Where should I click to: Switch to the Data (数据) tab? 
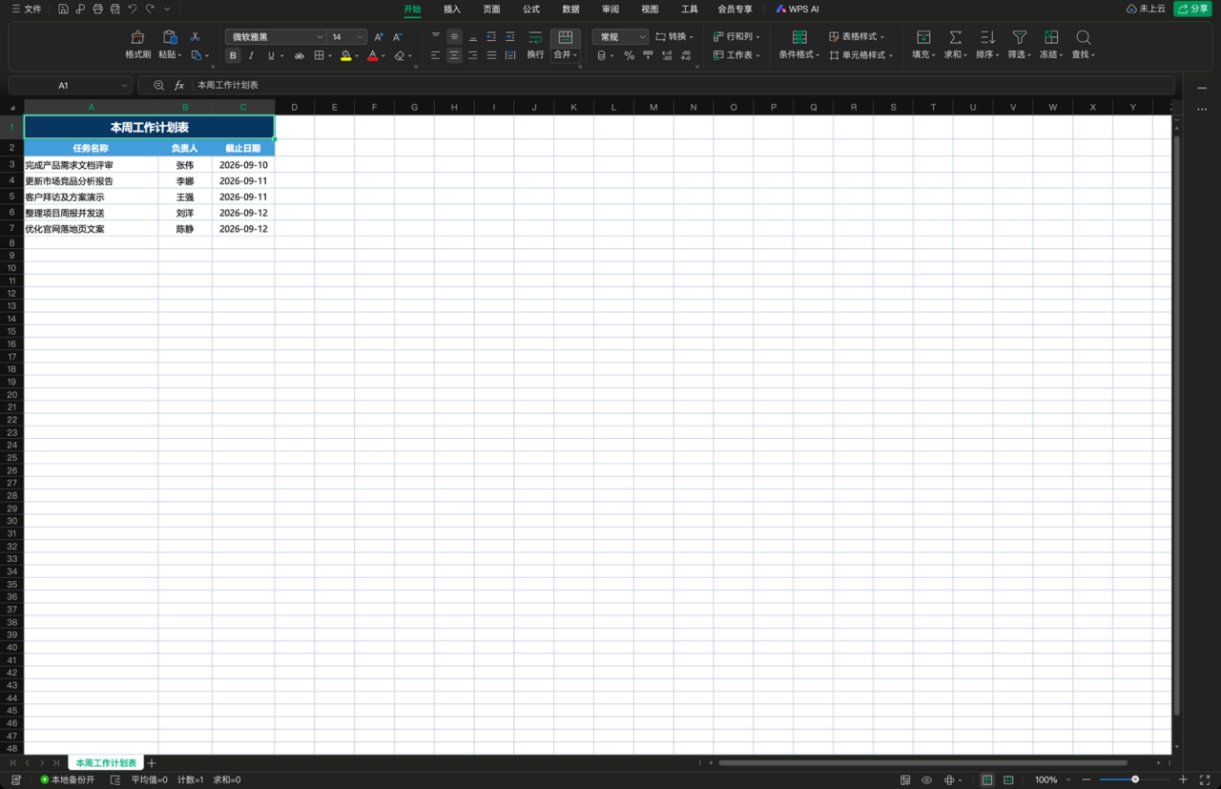point(570,9)
